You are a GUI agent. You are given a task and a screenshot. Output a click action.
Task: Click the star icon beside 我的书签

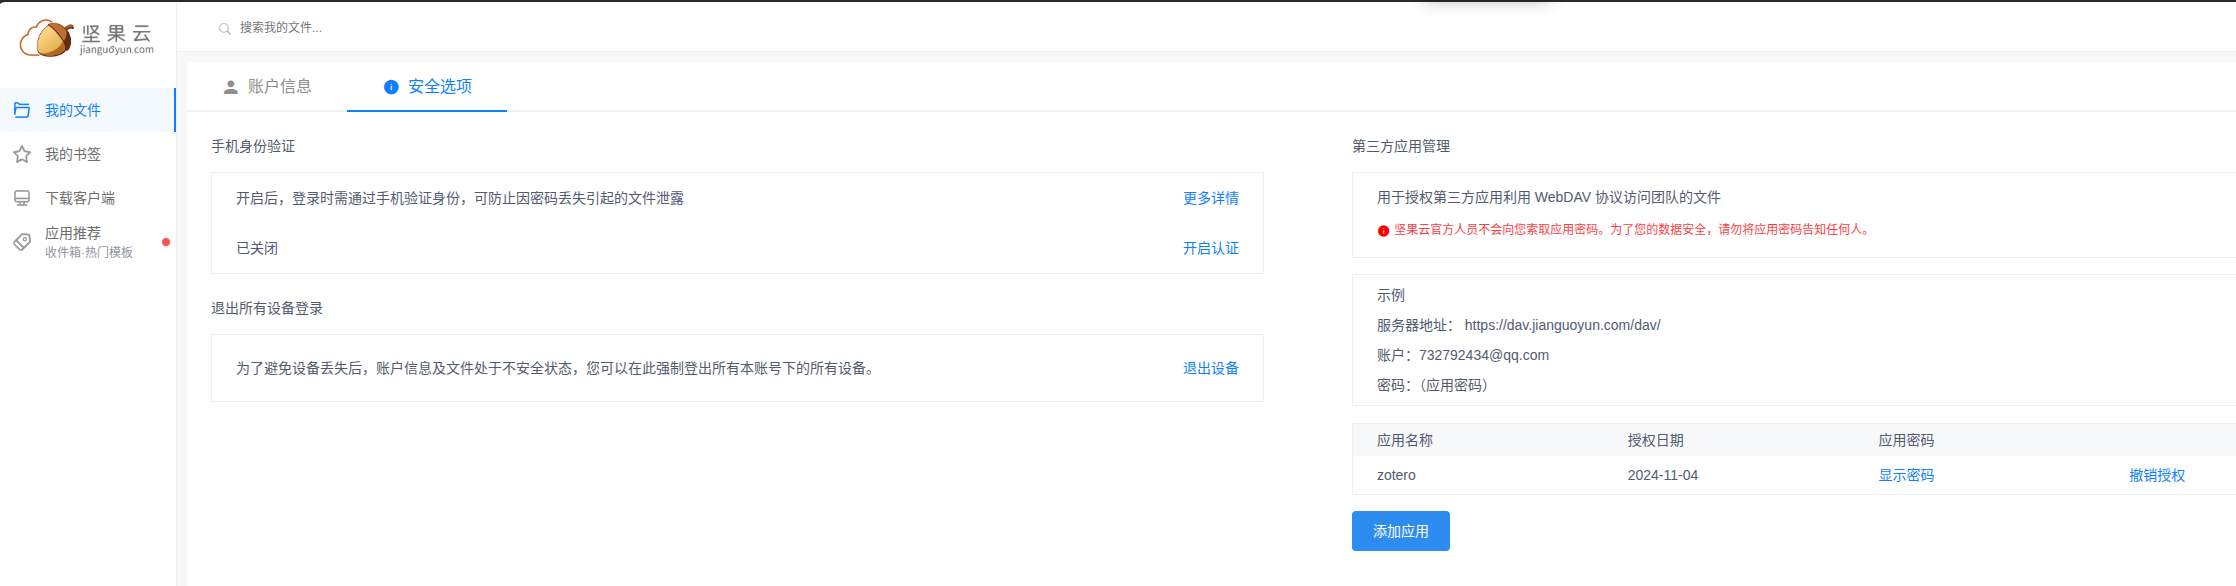pyautogui.click(x=22, y=154)
